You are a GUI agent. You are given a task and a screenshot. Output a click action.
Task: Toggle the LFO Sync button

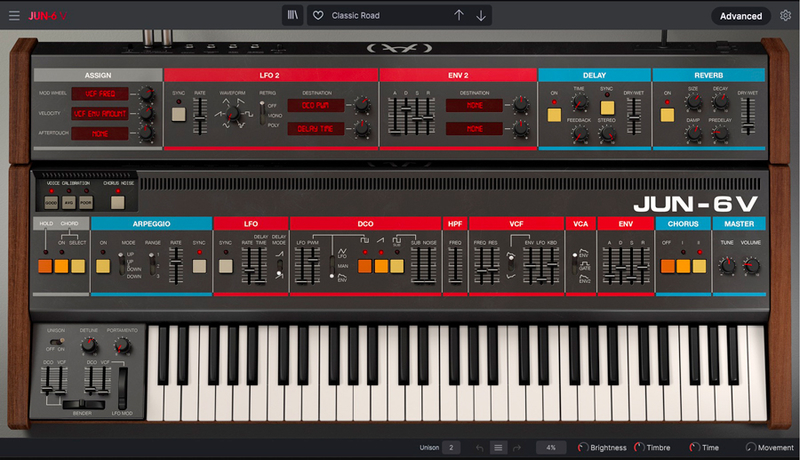click(226, 266)
